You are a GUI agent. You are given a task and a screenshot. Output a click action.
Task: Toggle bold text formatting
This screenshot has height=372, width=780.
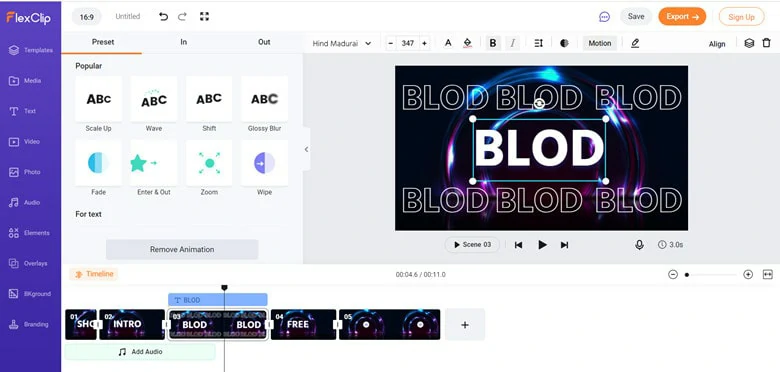pos(492,43)
